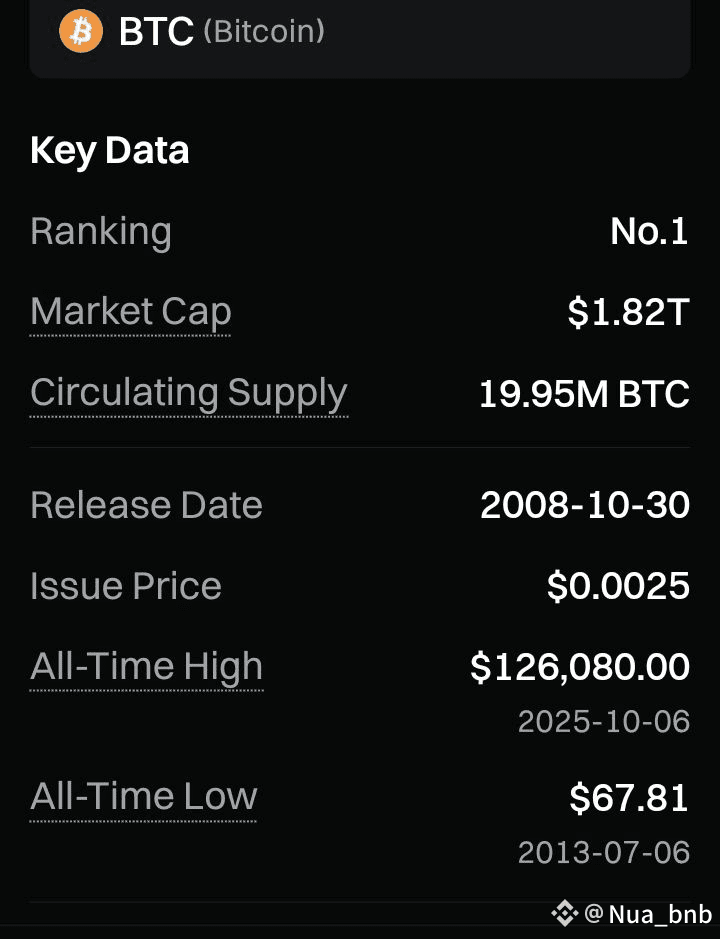Select the Key Data section heading
720x939 pixels.
(110, 150)
